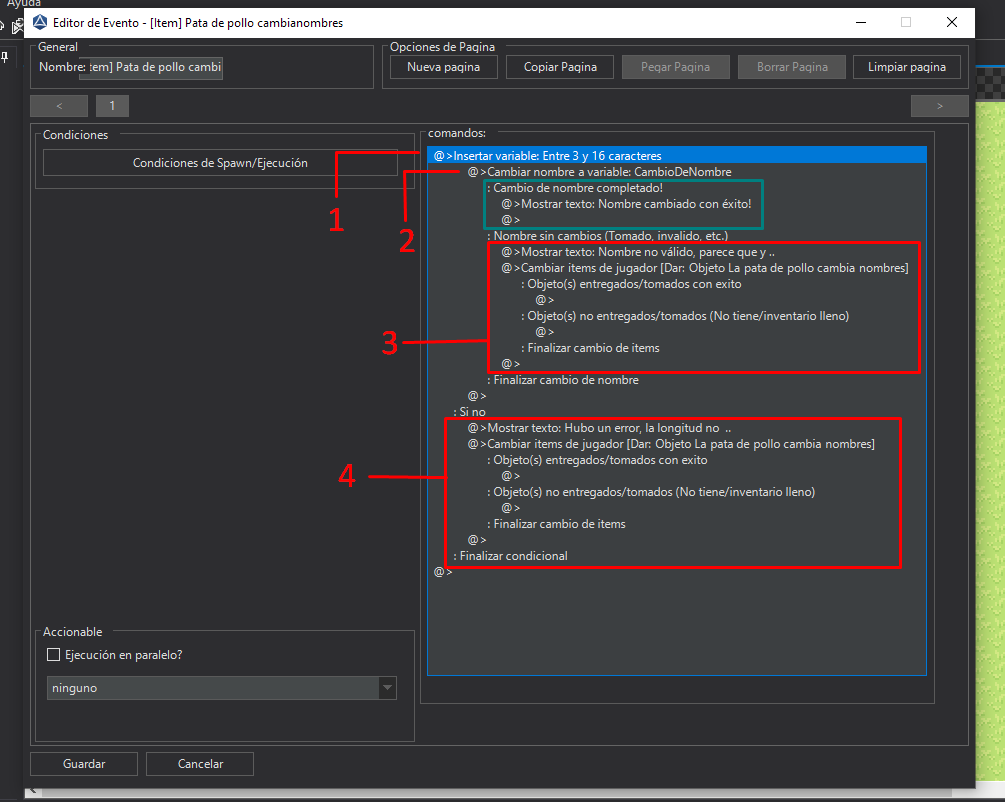This screenshot has width=1005, height=802.
Task: Toggle the Ejecución en paralelo checkbox
Action: click(x=54, y=655)
